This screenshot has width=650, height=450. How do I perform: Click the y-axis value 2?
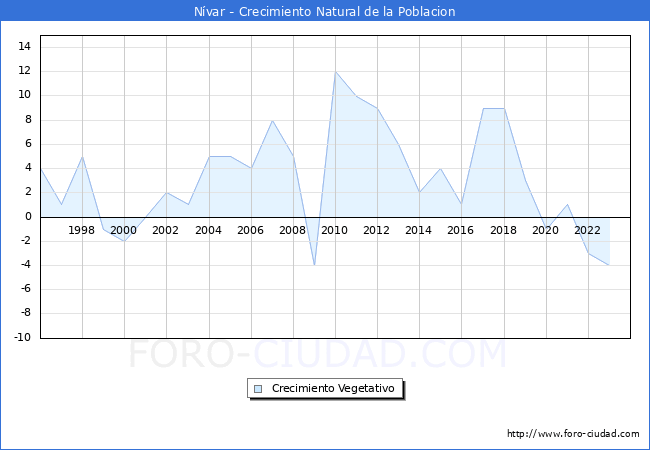28,192
